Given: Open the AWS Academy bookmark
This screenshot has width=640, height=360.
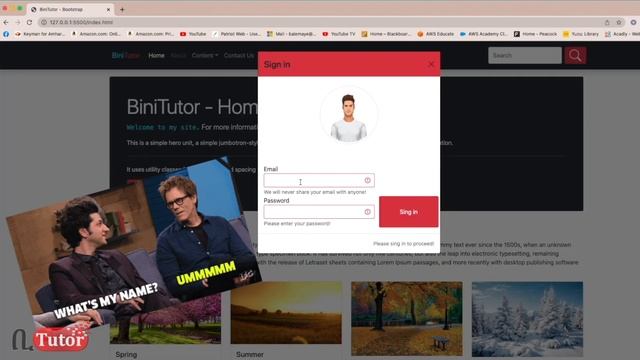Looking at the screenshot, I should pyautogui.click(x=484, y=34).
